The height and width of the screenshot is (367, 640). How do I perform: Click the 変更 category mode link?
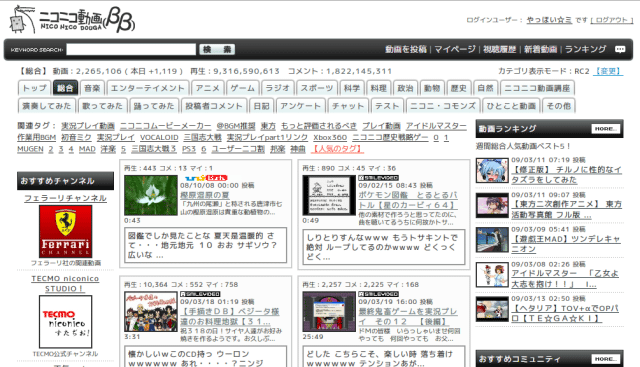608,71
